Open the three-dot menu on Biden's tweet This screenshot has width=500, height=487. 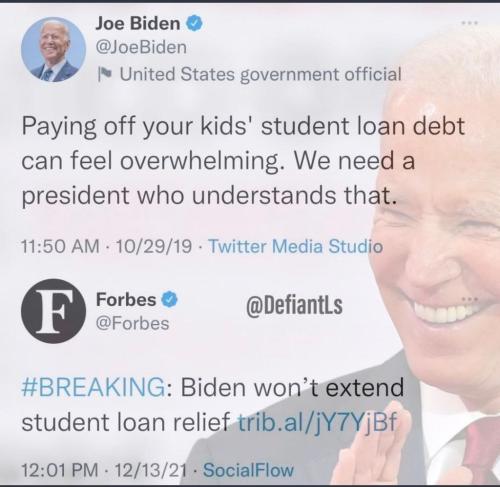click(x=470, y=23)
